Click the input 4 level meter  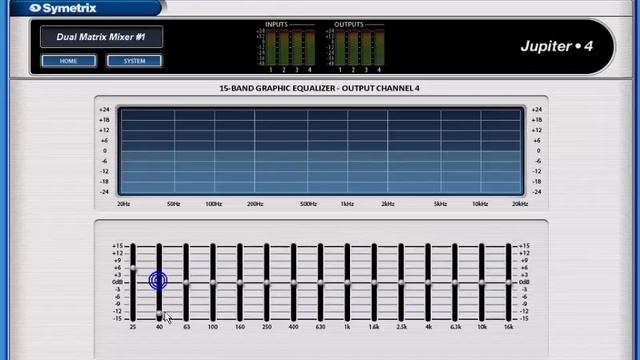click(x=310, y=48)
